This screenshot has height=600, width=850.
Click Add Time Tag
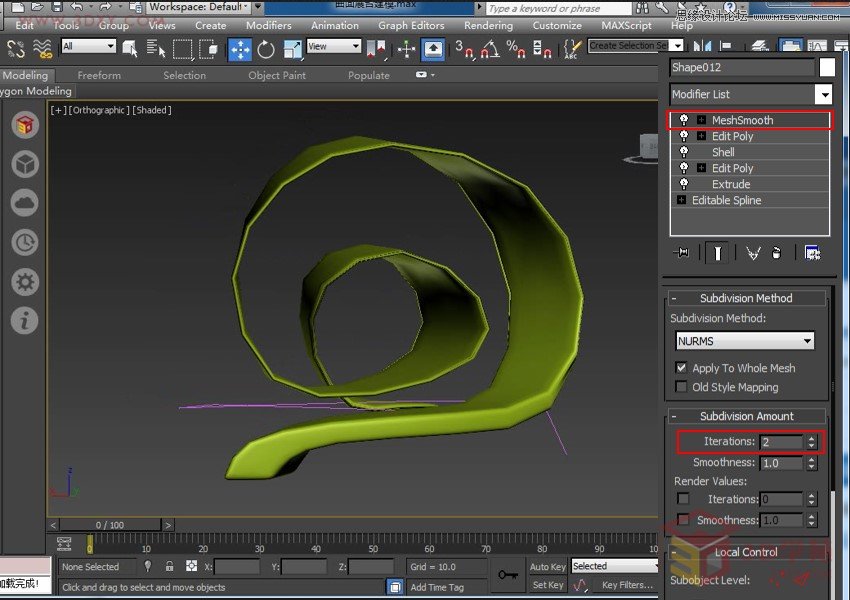click(x=437, y=587)
